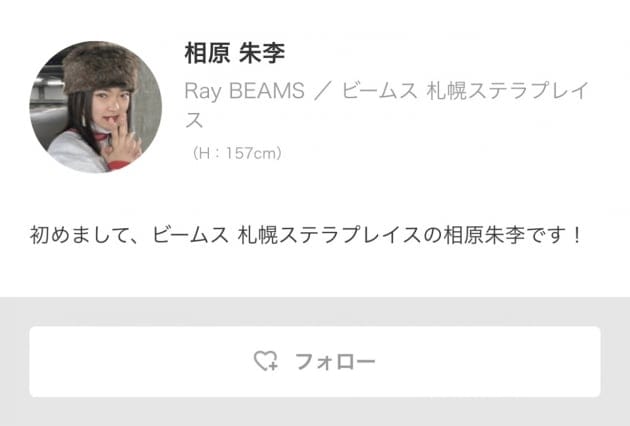Viewport: 630px width, 426px height.
Task: Click the heart-plus icon in follow button
Action: pos(266,361)
